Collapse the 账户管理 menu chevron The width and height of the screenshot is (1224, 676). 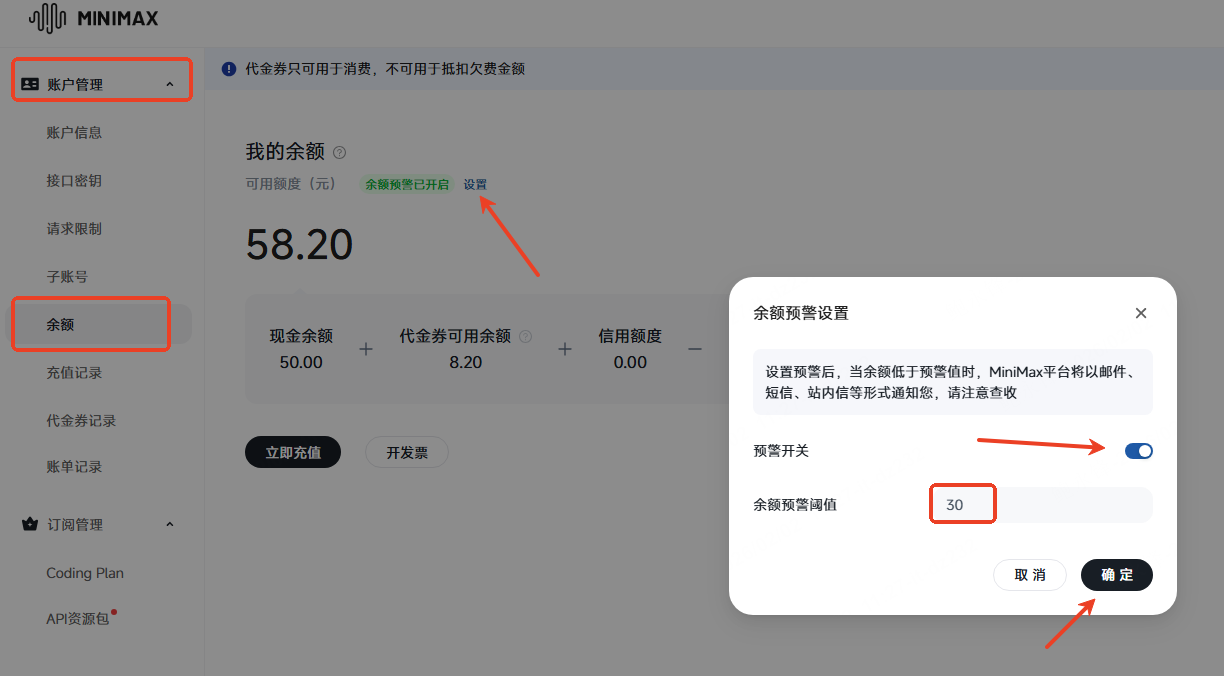[x=170, y=85]
